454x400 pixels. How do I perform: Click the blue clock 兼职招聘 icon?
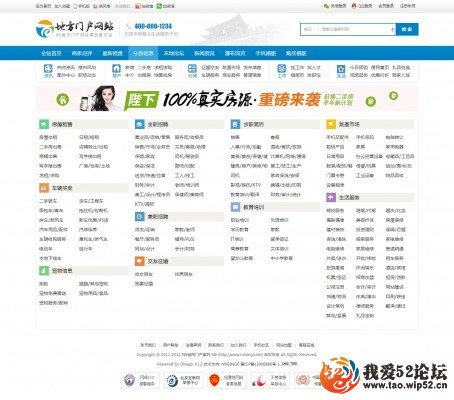pyautogui.click(x=140, y=217)
